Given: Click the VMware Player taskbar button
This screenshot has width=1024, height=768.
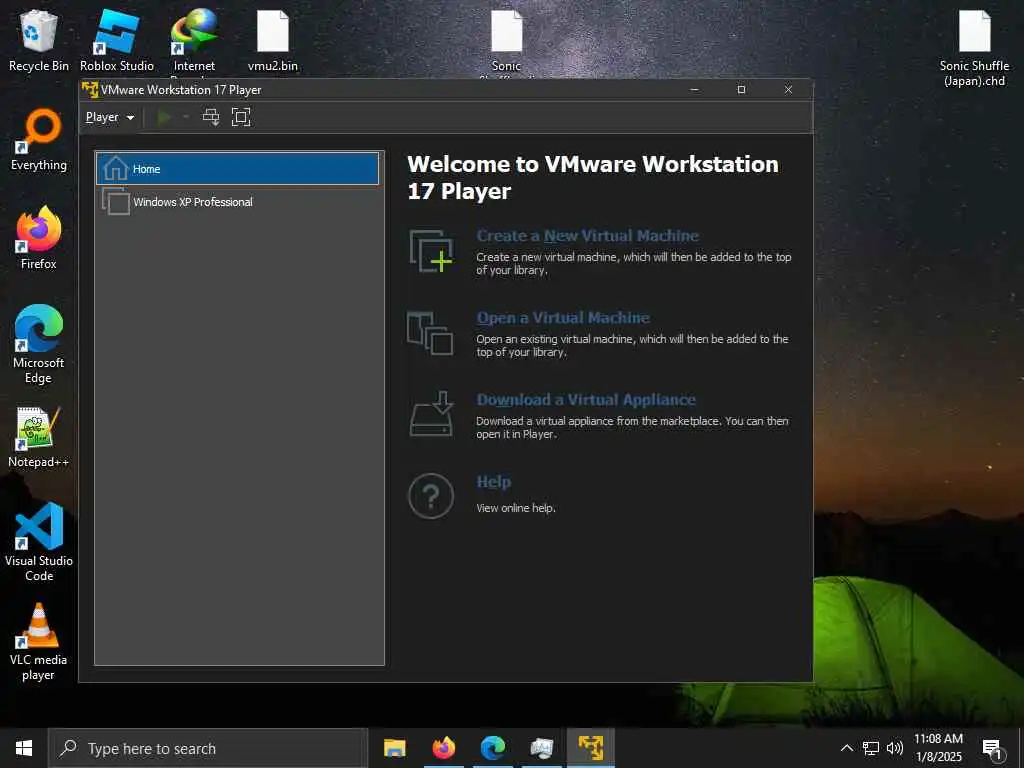Looking at the screenshot, I should click(590, 748).
